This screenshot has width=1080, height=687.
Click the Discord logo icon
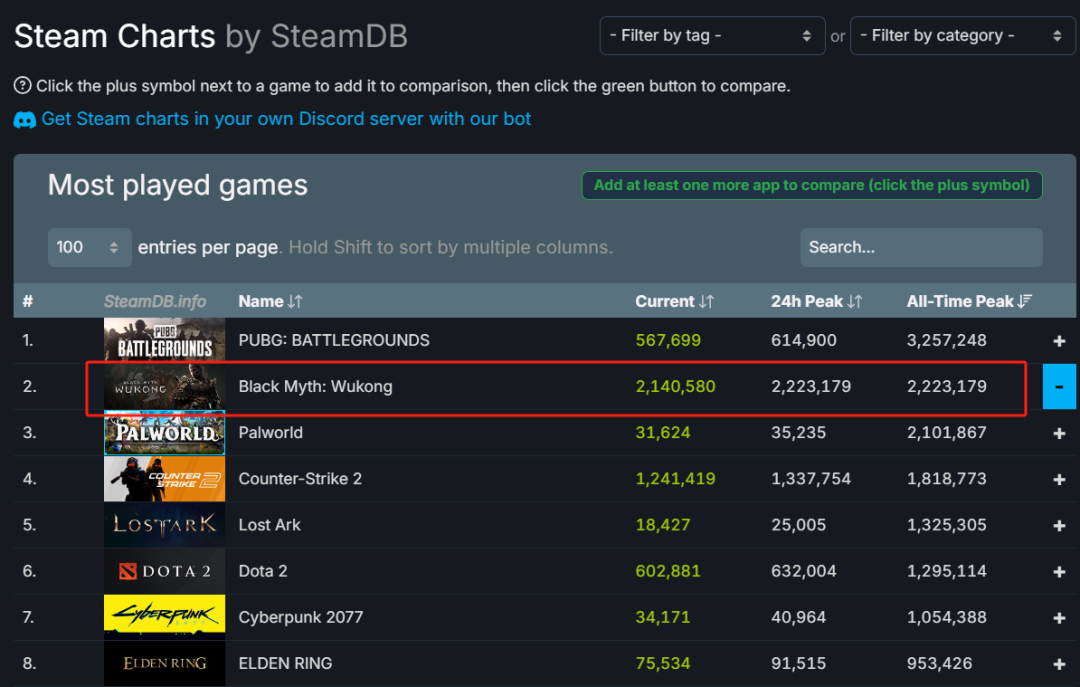pos(25,120)
